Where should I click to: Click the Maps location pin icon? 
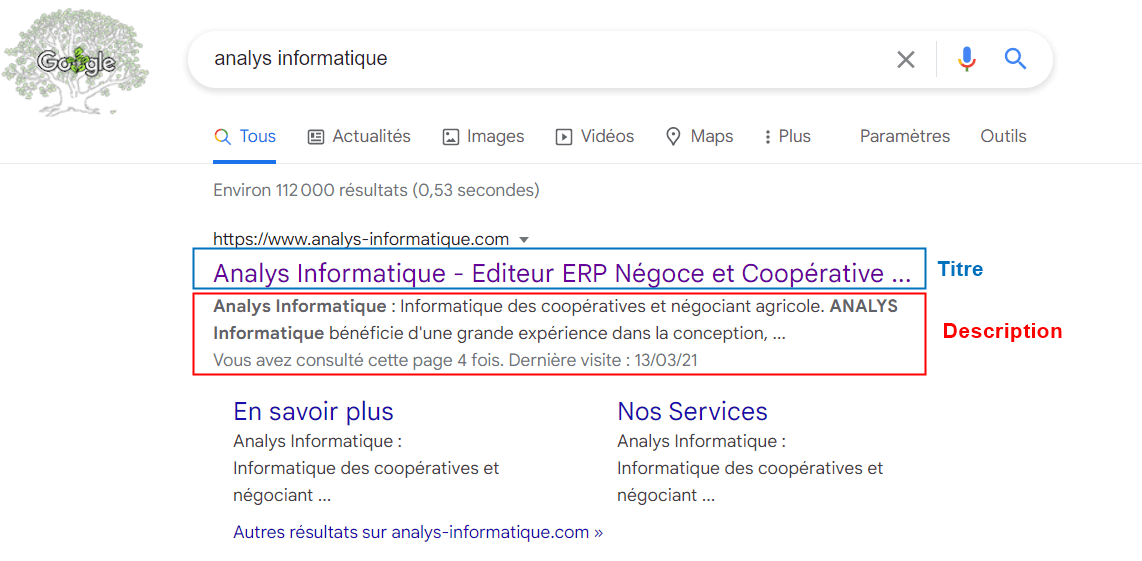(674, 137)
